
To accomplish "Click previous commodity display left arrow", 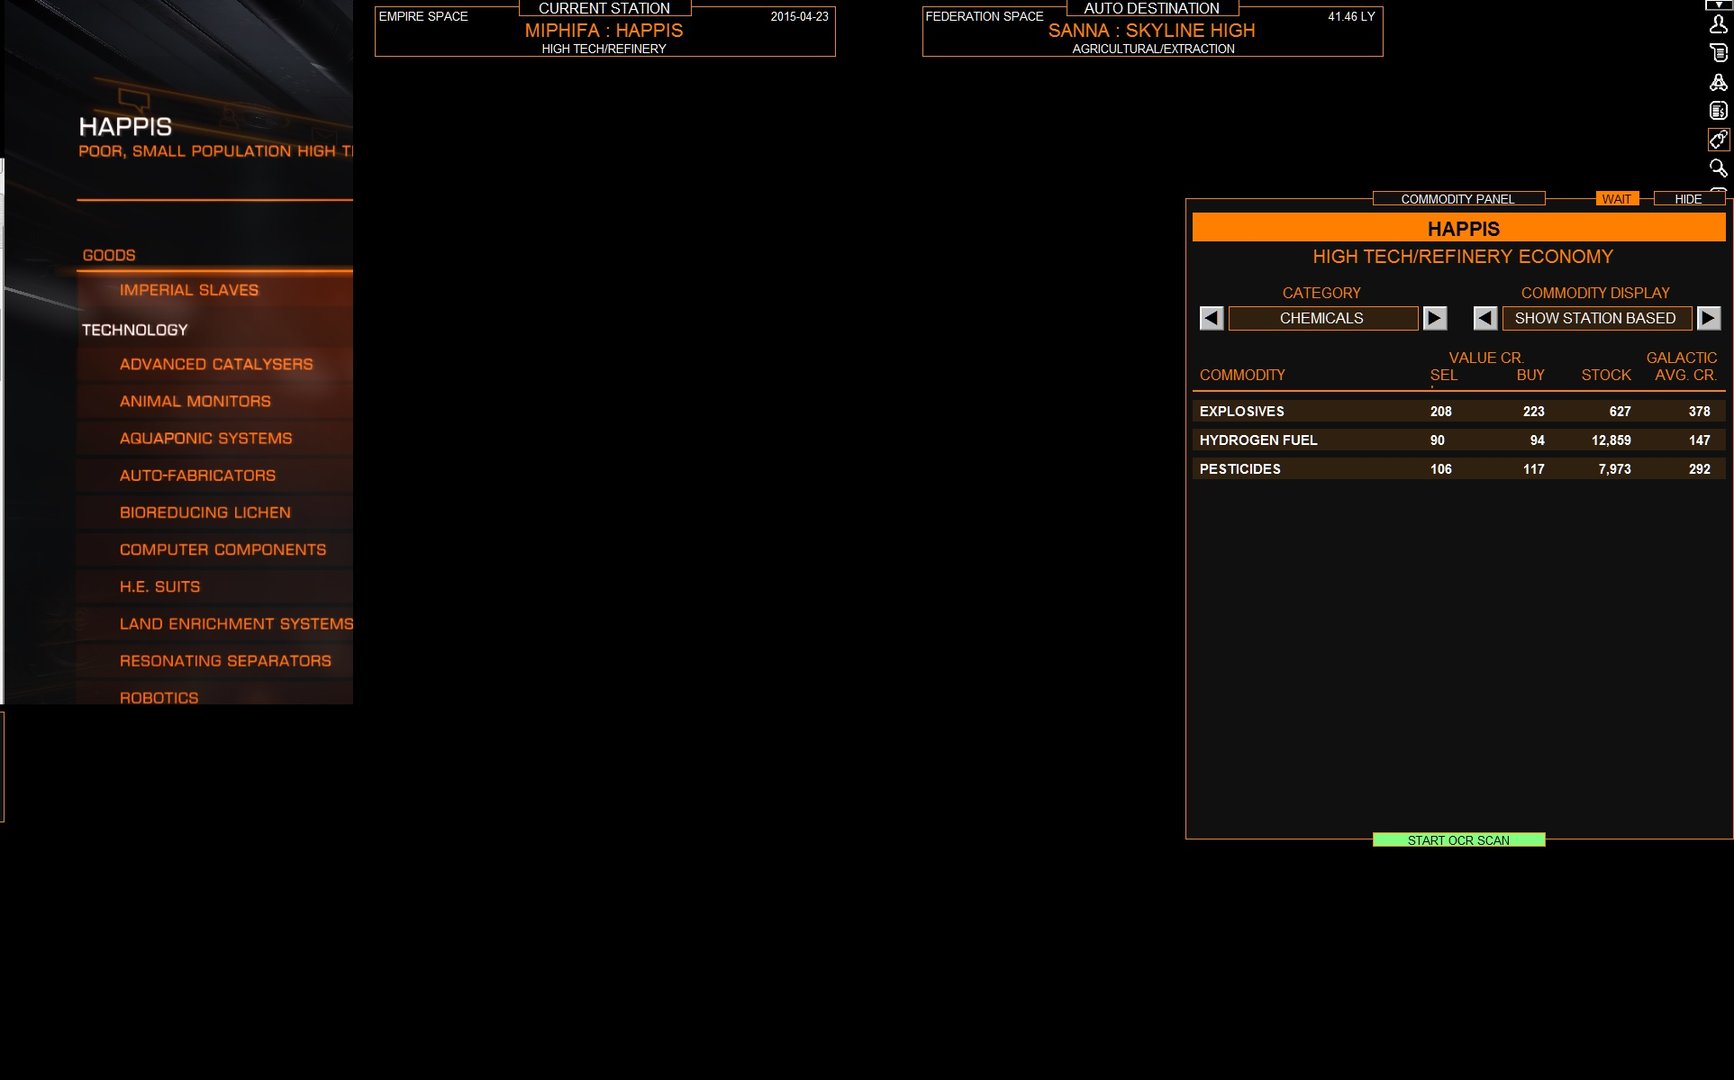I will click(x=1485, y=318).
